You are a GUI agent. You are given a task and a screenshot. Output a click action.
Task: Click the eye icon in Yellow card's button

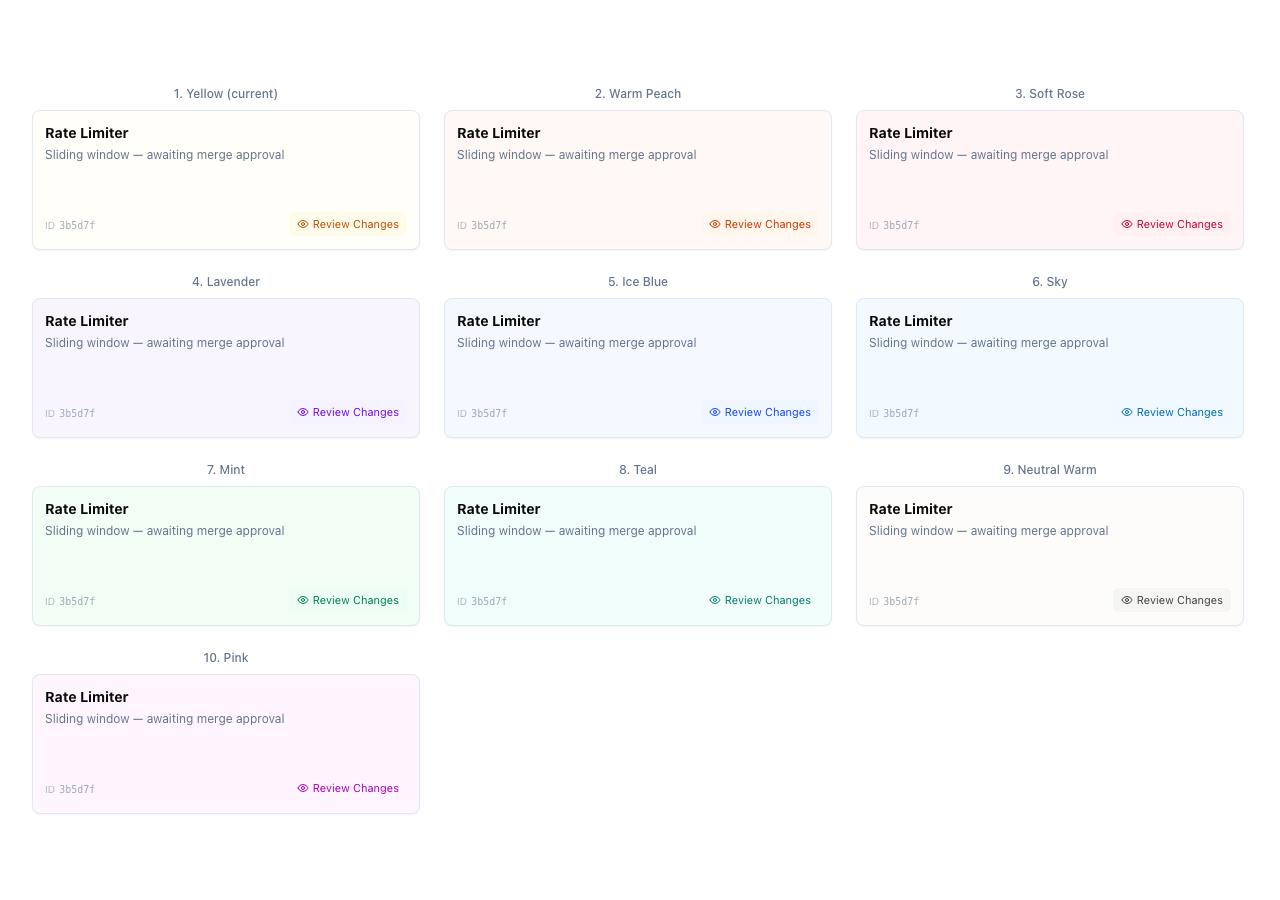click(x=303, y=224)
